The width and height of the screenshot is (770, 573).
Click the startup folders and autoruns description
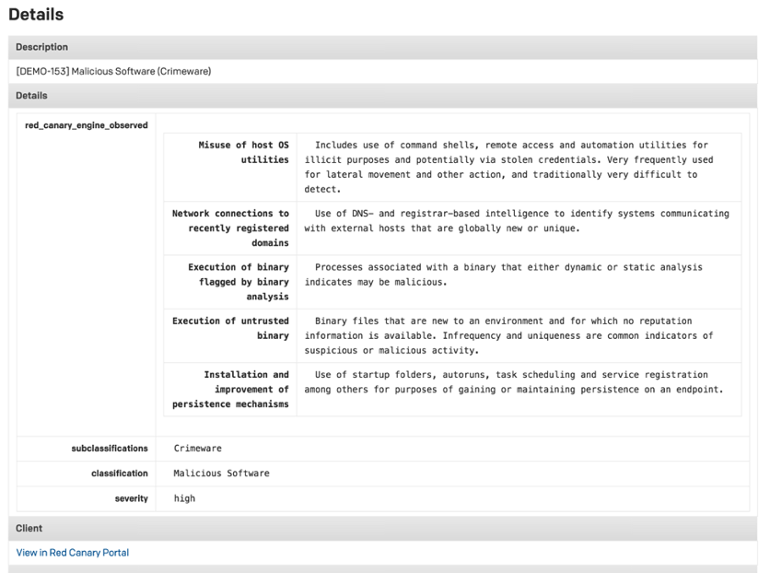pyautogui.click(x=513, y=382)
